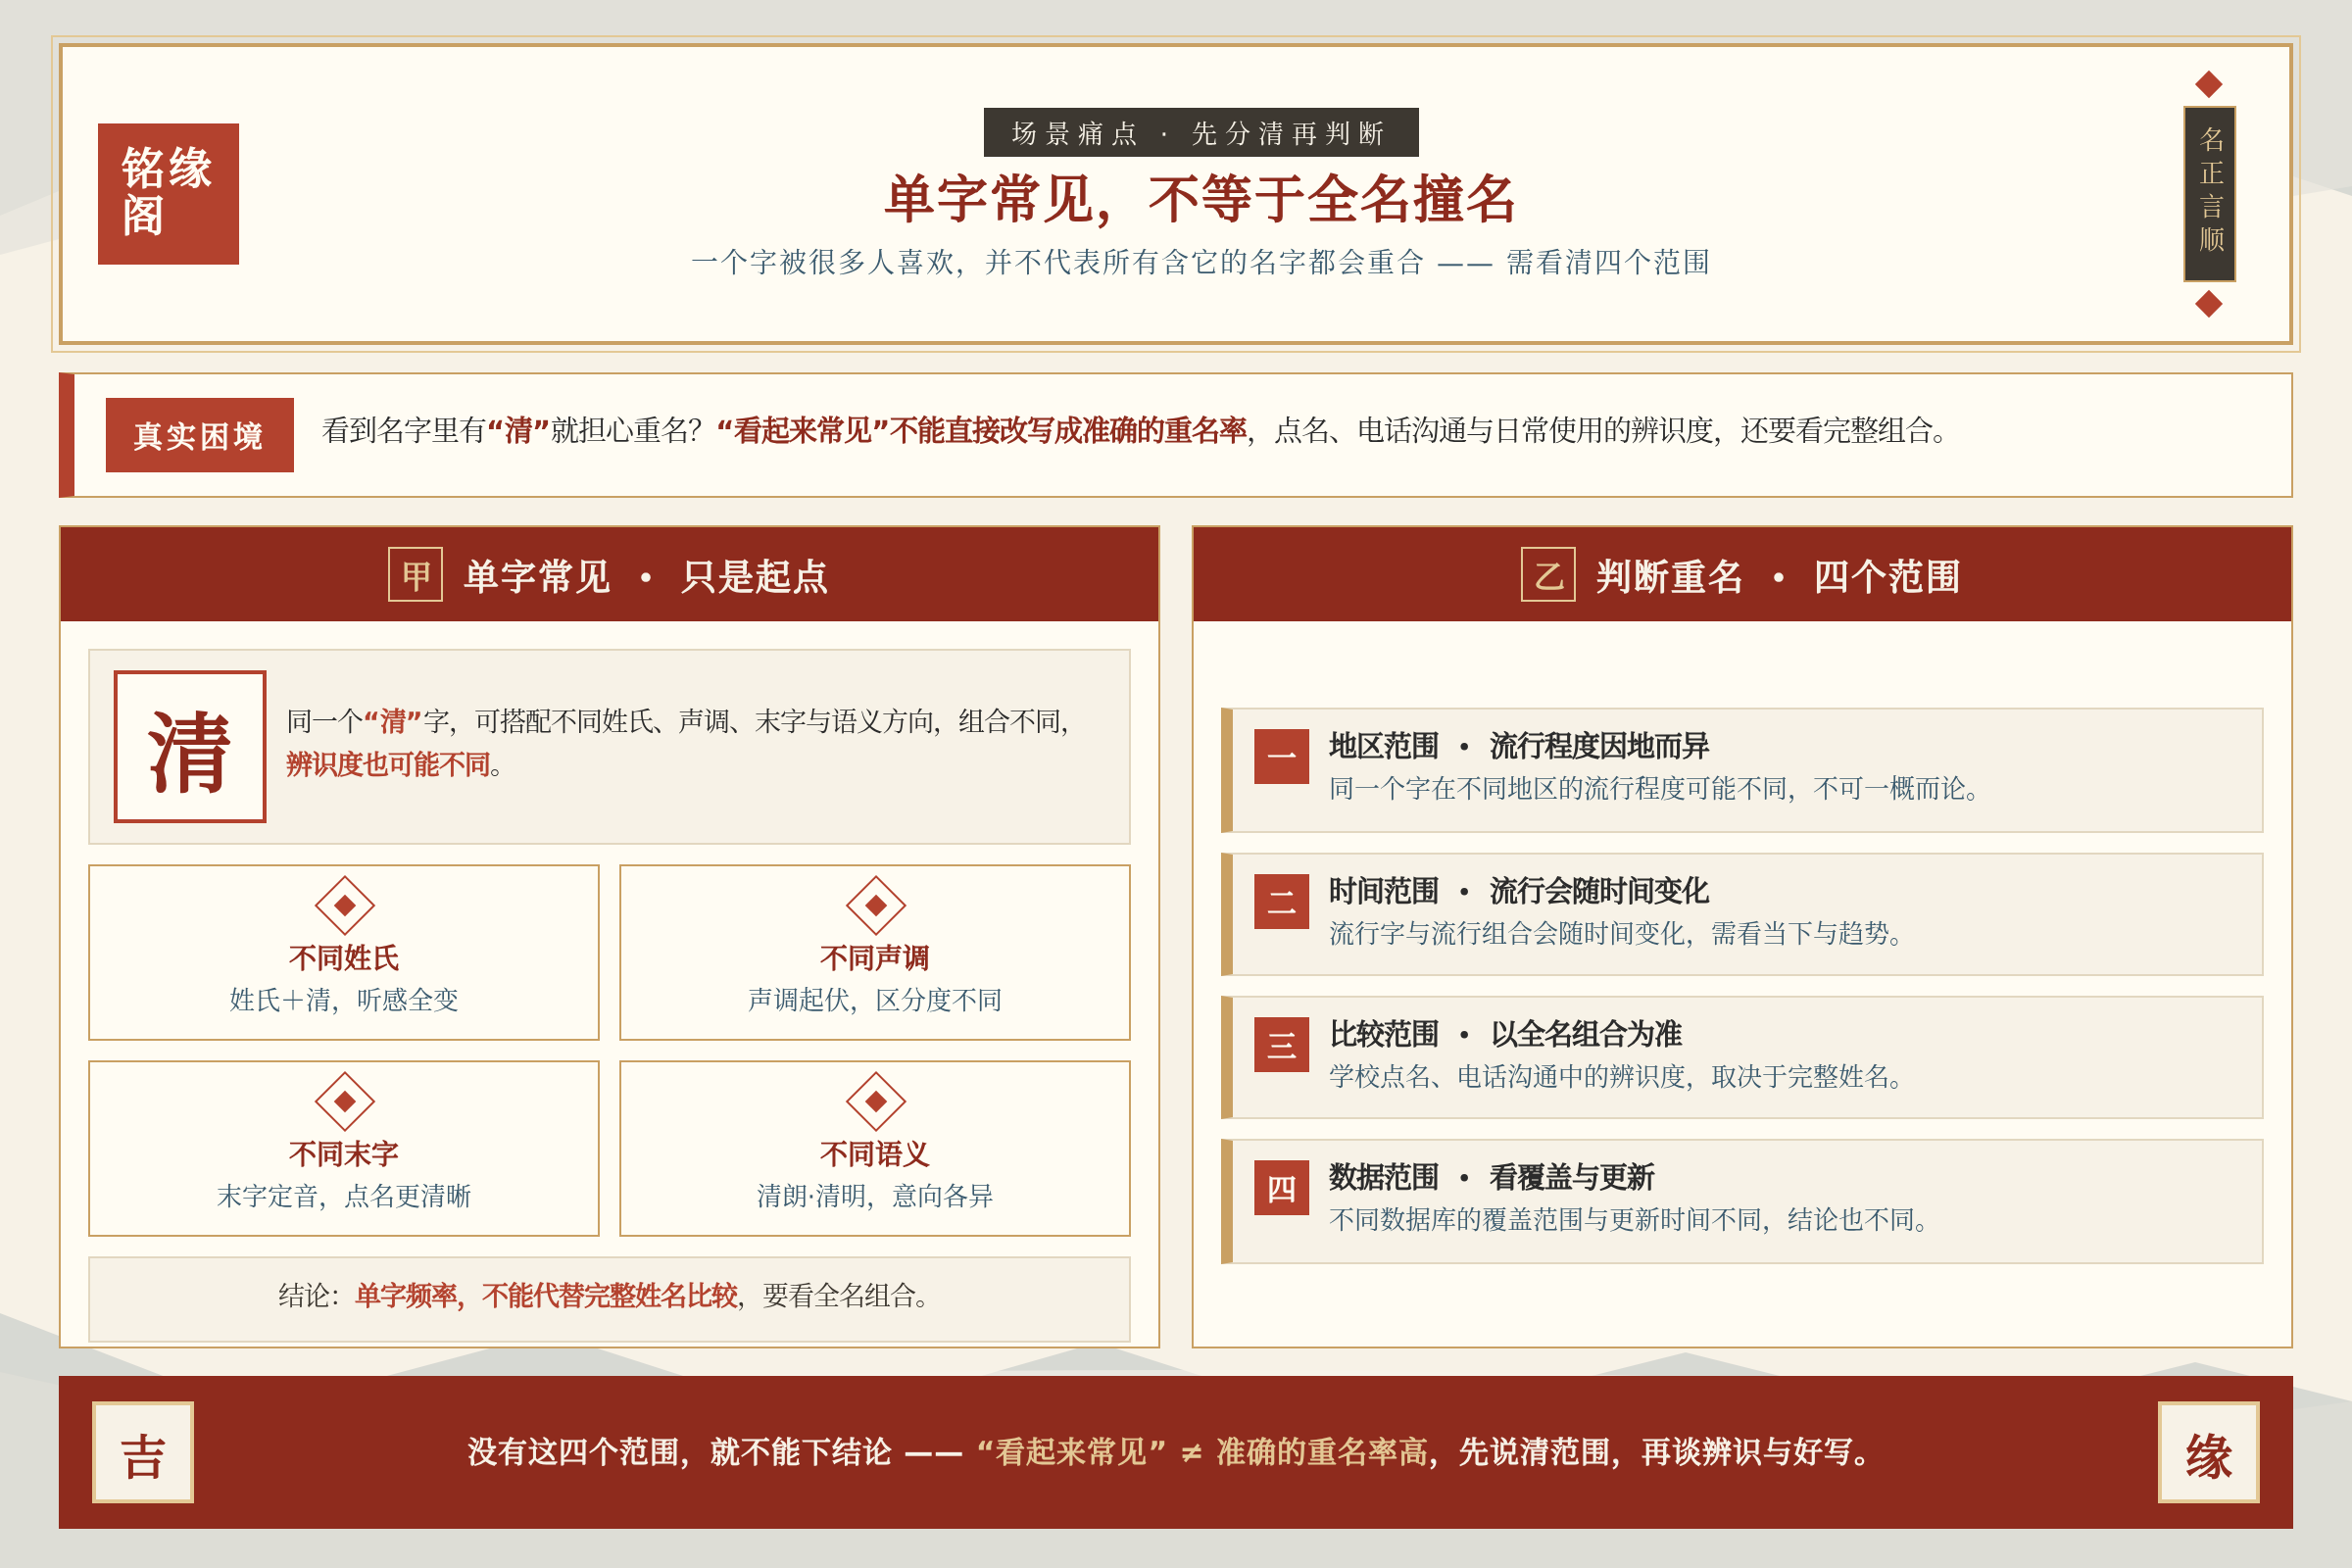Viewport: 2352px width, 1568px height.
Task: Click the 缘 seal in footer
Action: (2208, 1452)
